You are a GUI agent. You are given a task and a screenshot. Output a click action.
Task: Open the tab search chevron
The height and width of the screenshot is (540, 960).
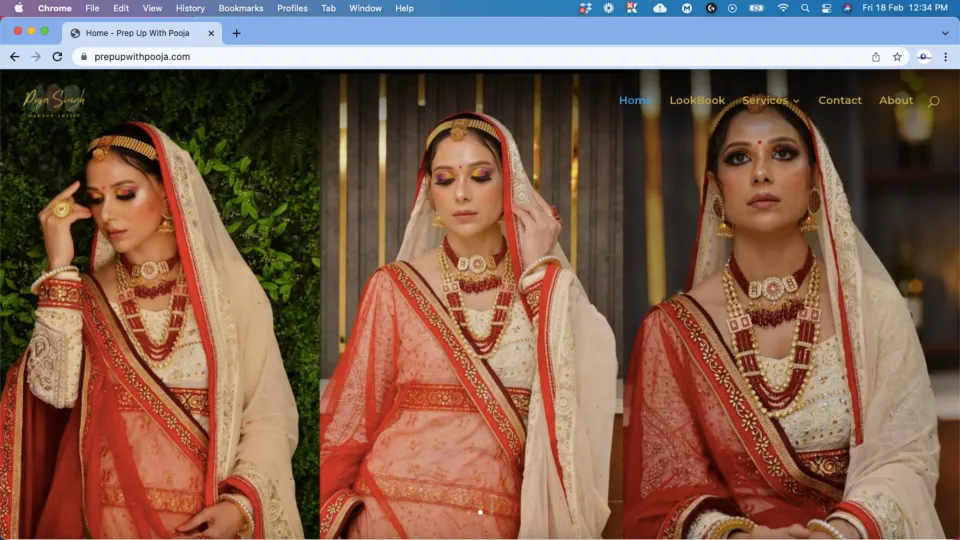coord(945,33)
